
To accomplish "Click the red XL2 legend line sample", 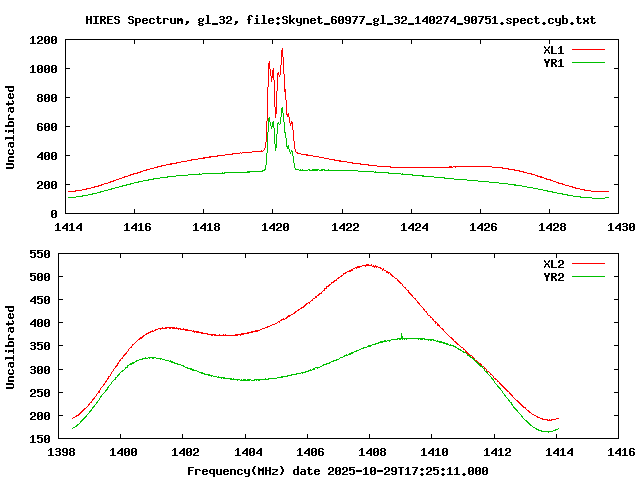I will [588, 264].
